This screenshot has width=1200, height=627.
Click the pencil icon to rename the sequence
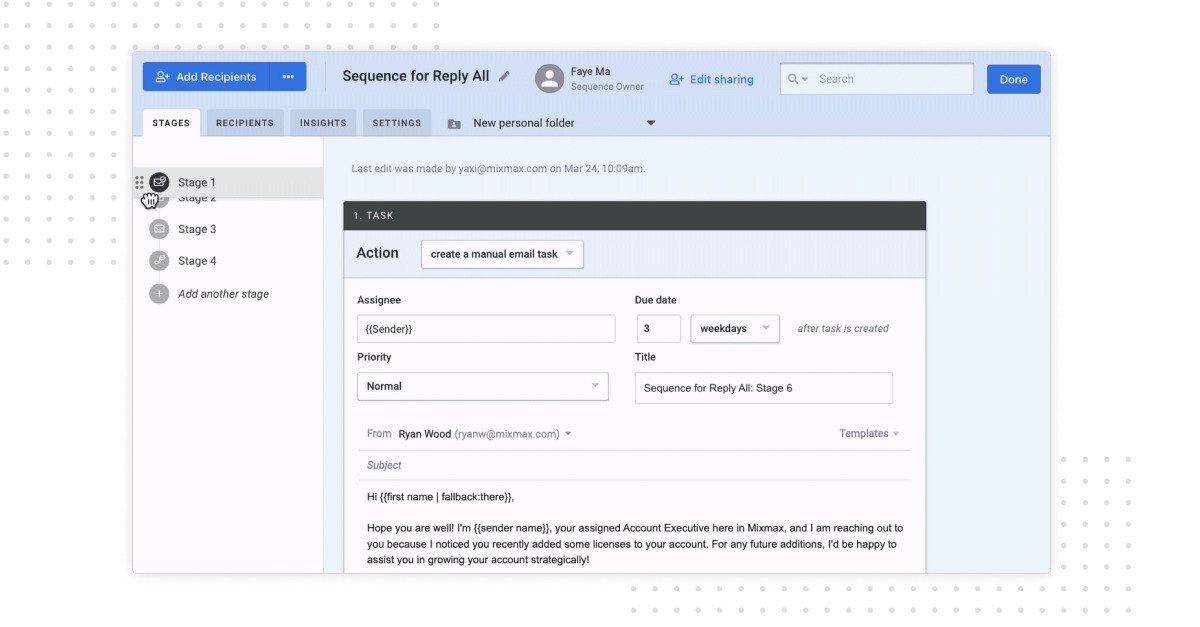pyautogui.click(x=504, y=75)
